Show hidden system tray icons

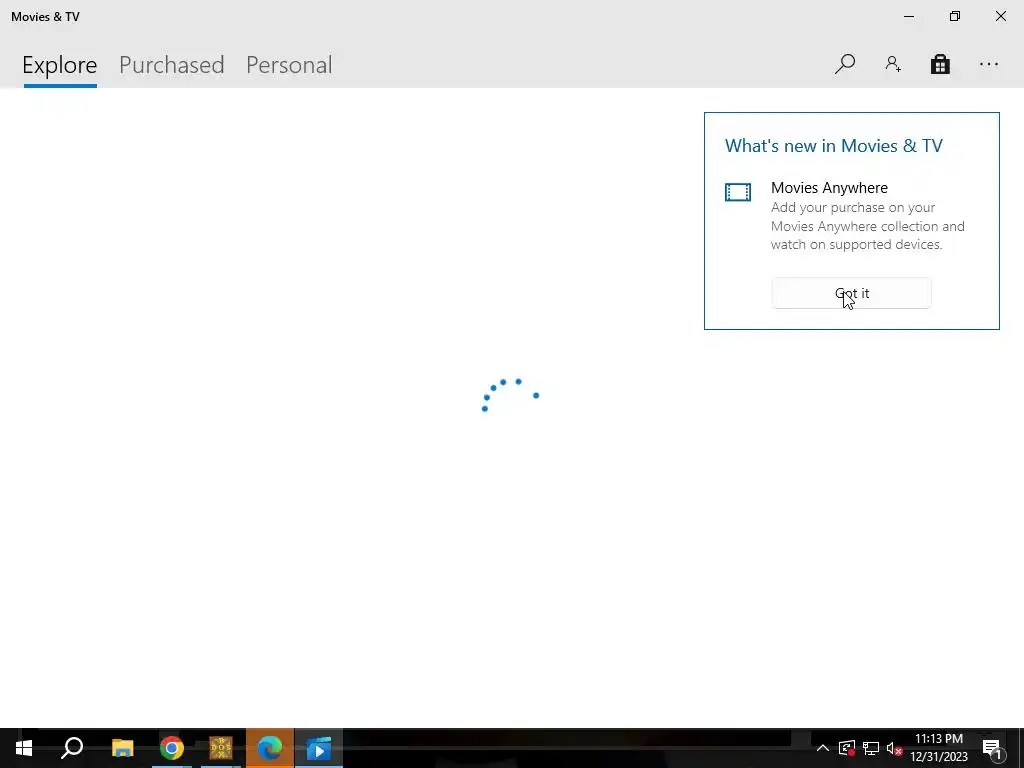[x=823, y=748]
